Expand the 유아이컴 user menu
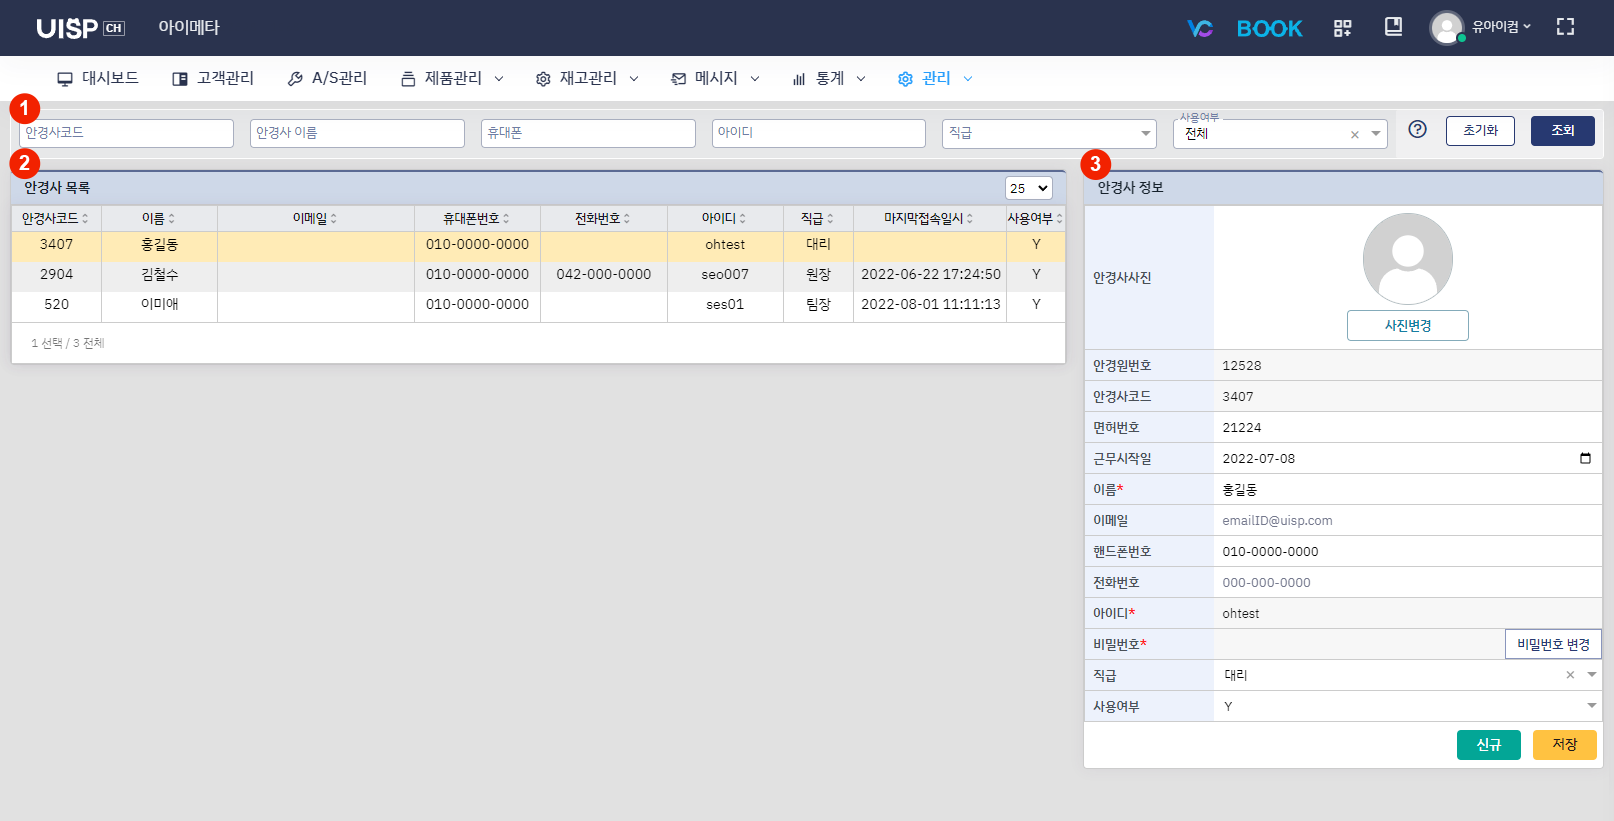This screenshot has width=1614, height=821. point(1501,27)
